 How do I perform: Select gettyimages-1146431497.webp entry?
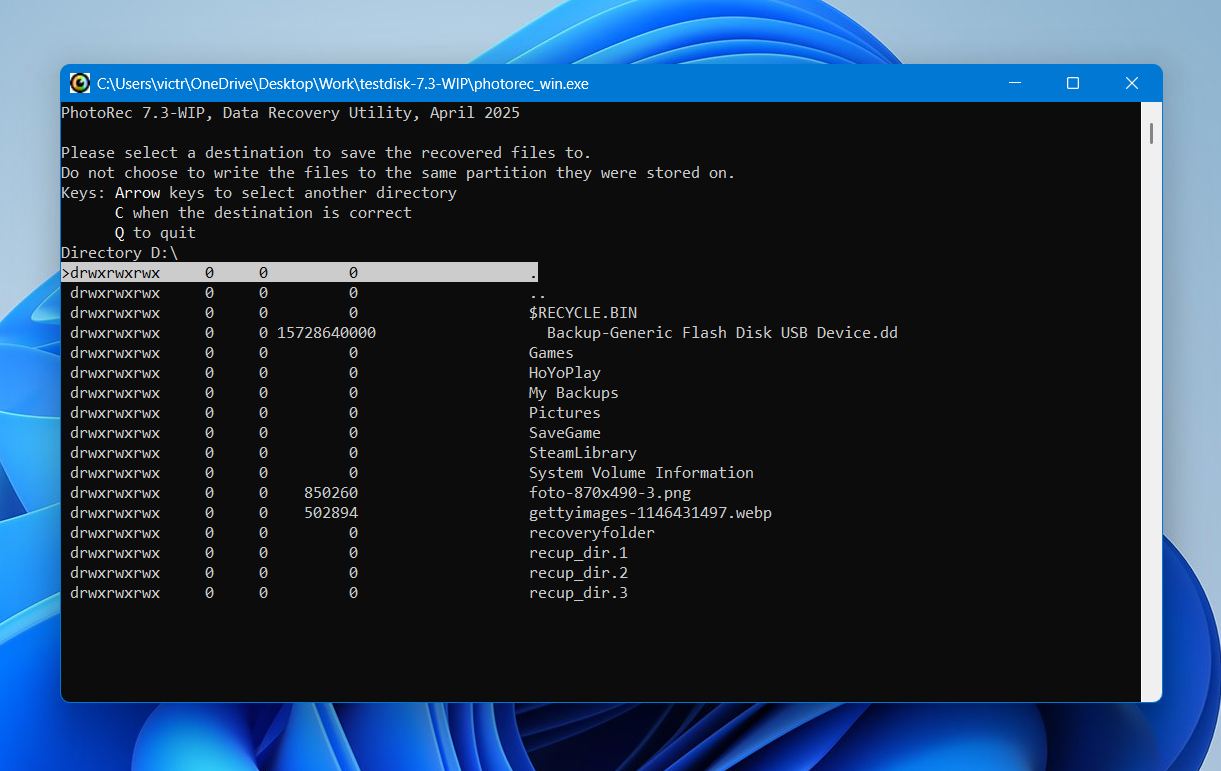(650, 513)
